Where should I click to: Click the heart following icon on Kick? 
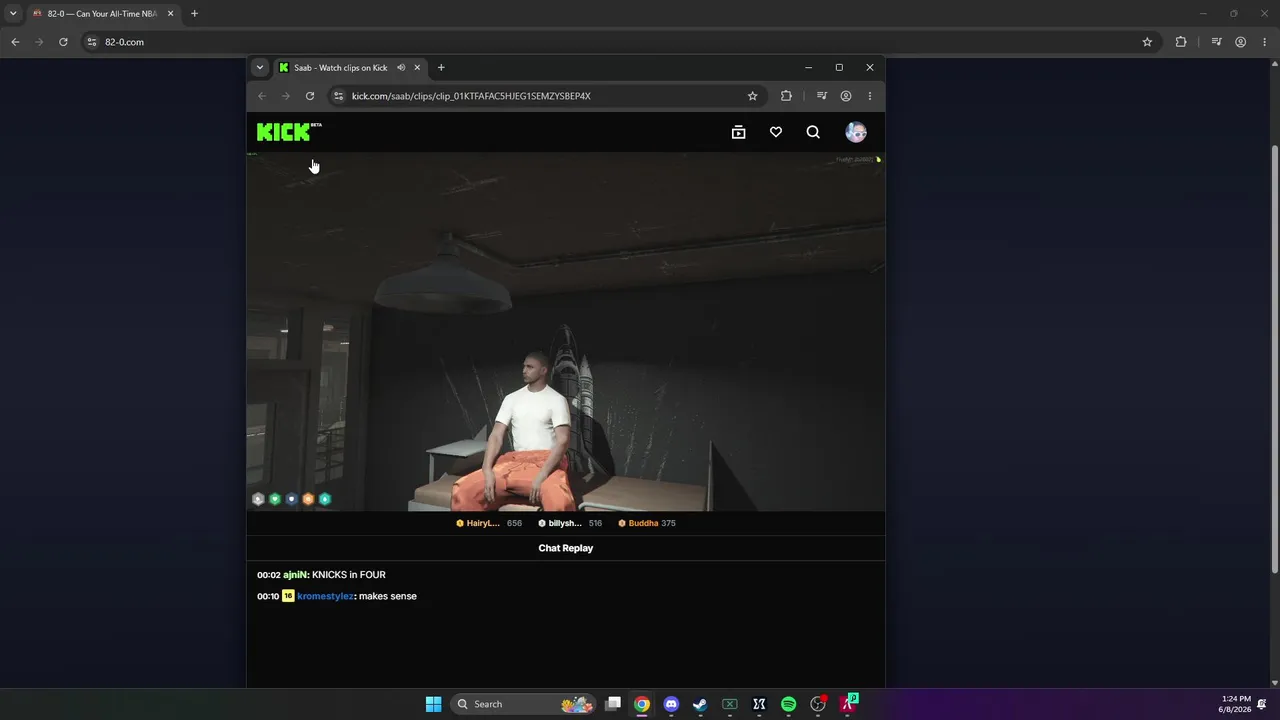tap(776, 132)
